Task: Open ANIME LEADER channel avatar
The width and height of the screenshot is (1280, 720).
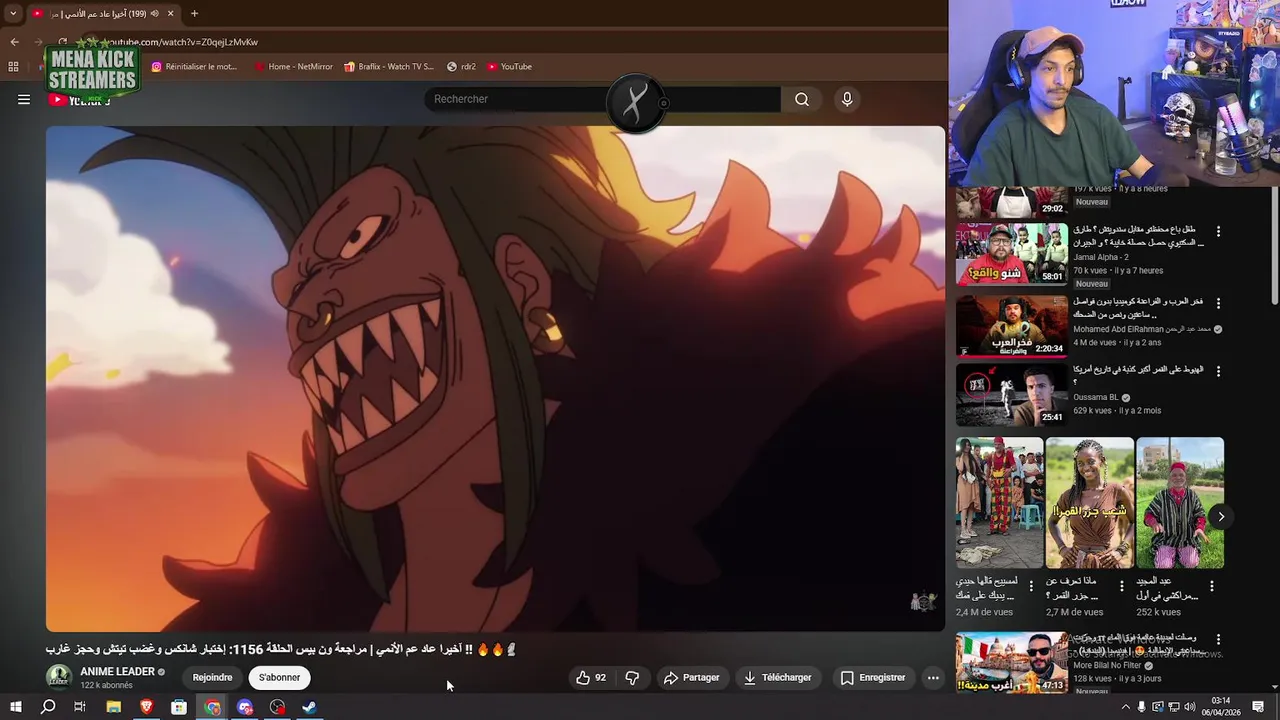Action: (60, 677)
